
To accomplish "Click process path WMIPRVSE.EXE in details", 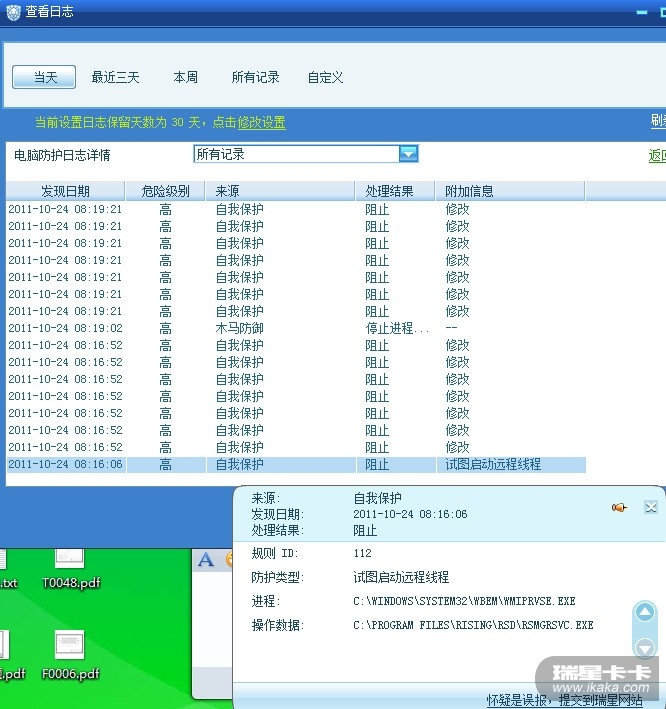I will tap(464, 601).
